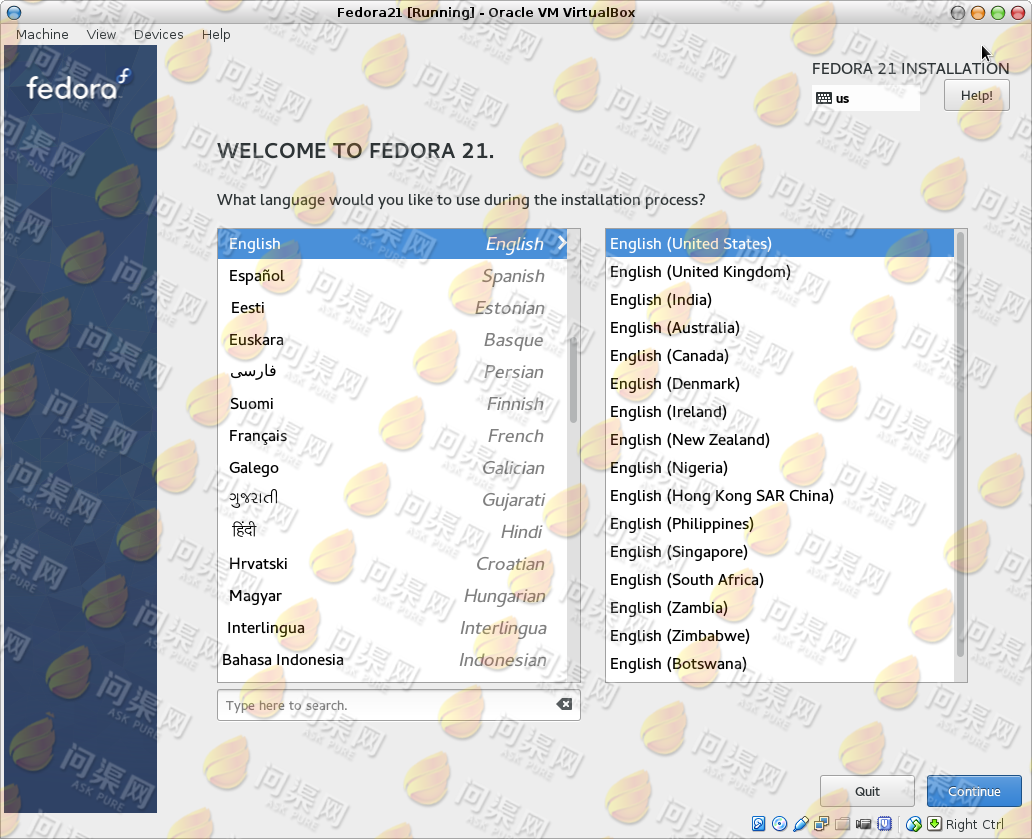
Task: Click the USB devices status icon
Action: coord(800,824)
